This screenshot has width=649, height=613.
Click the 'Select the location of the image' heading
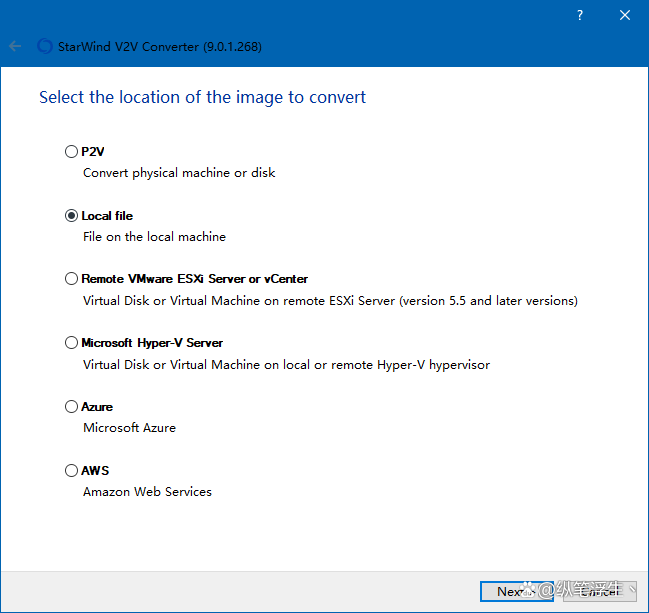[x=202, y=98]
